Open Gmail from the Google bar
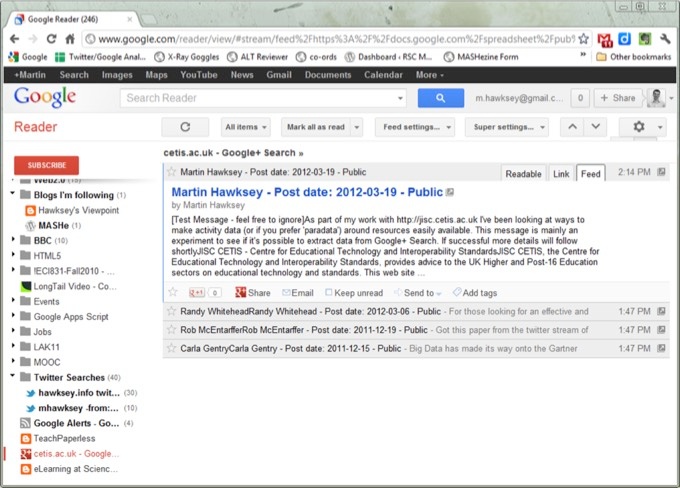This screenshot has height=488, width=680. click(279, 75)
